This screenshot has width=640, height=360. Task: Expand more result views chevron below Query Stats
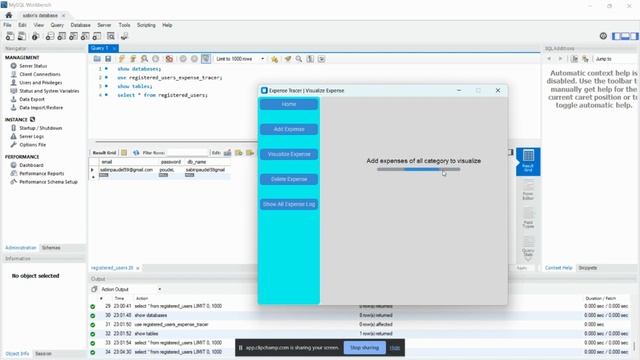coord(528,259)
